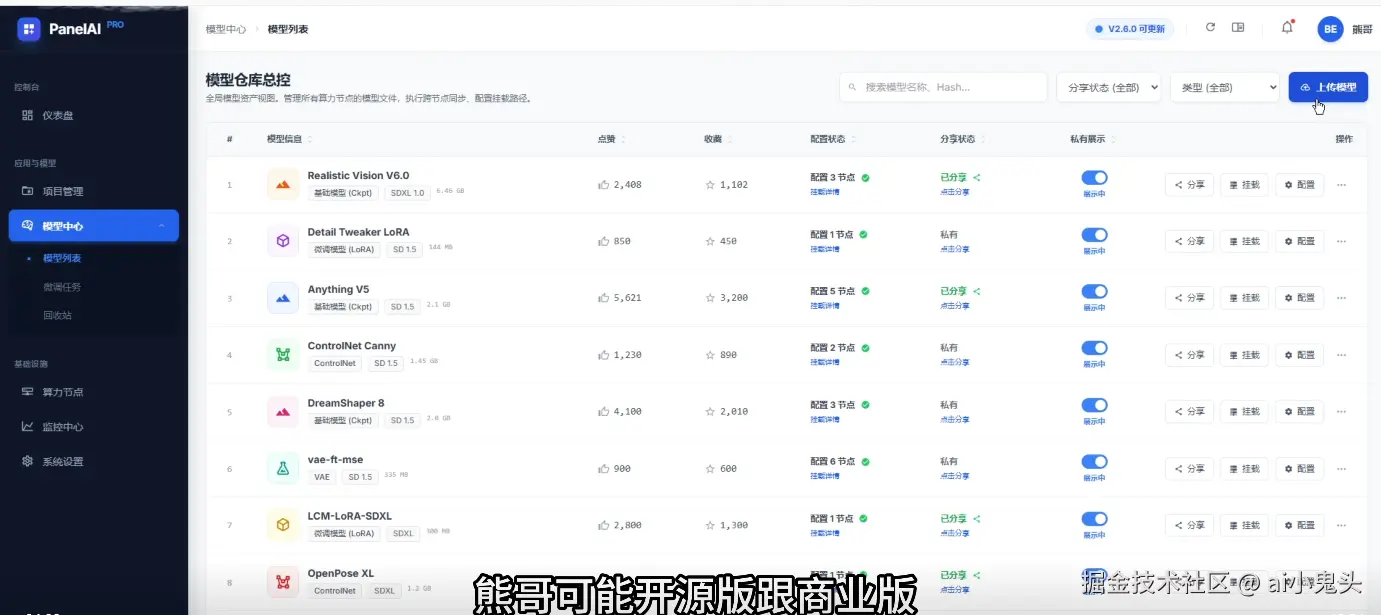This screenshot has height=615, width=1381.
Task: Click 点击分享 link for DreamShaper 8
Action: point(954,419)
